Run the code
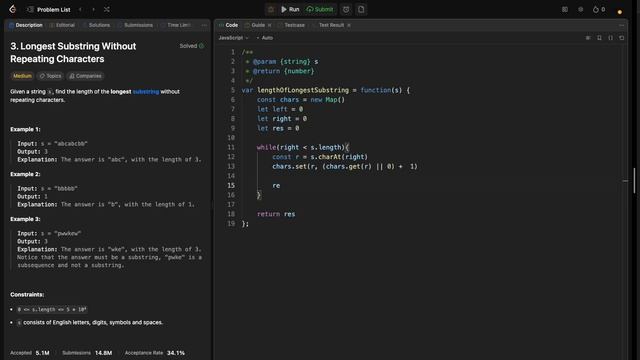Viewport: 640px width, 360px height. (x=290, y=9)
